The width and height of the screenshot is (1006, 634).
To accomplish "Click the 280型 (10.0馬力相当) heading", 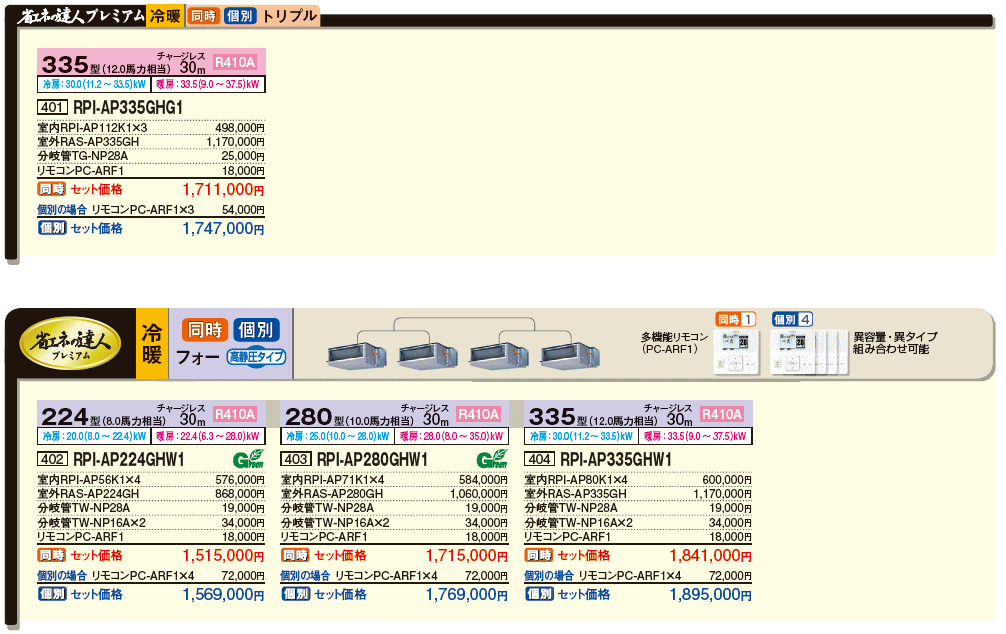I will [x=349, y=417].
